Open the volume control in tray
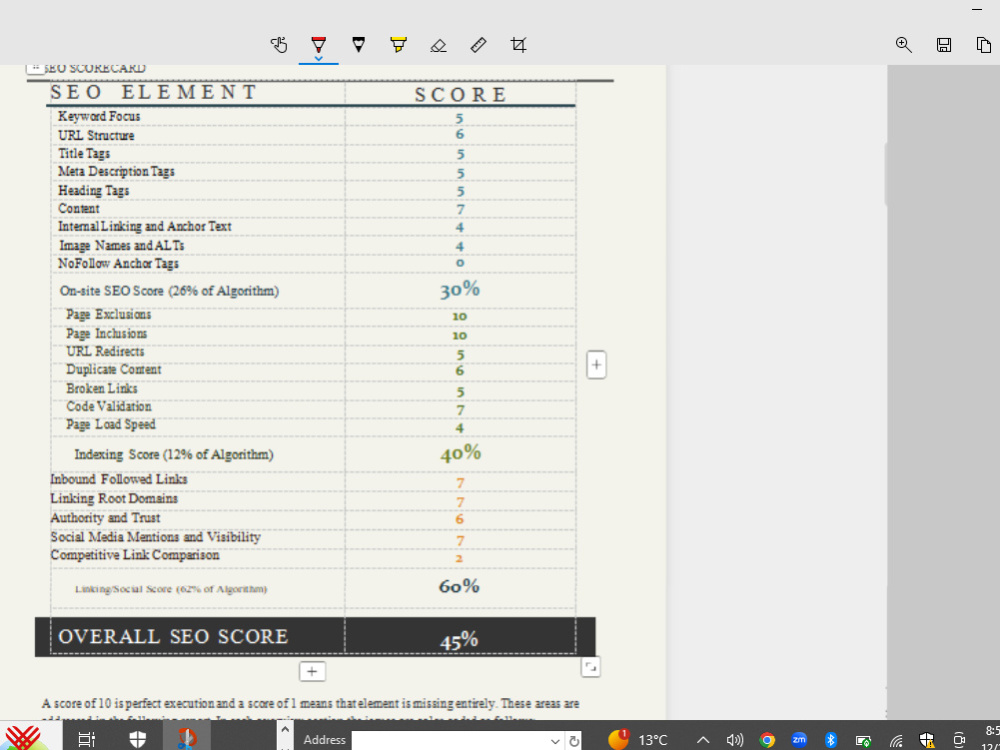 (x=735, y=740)
